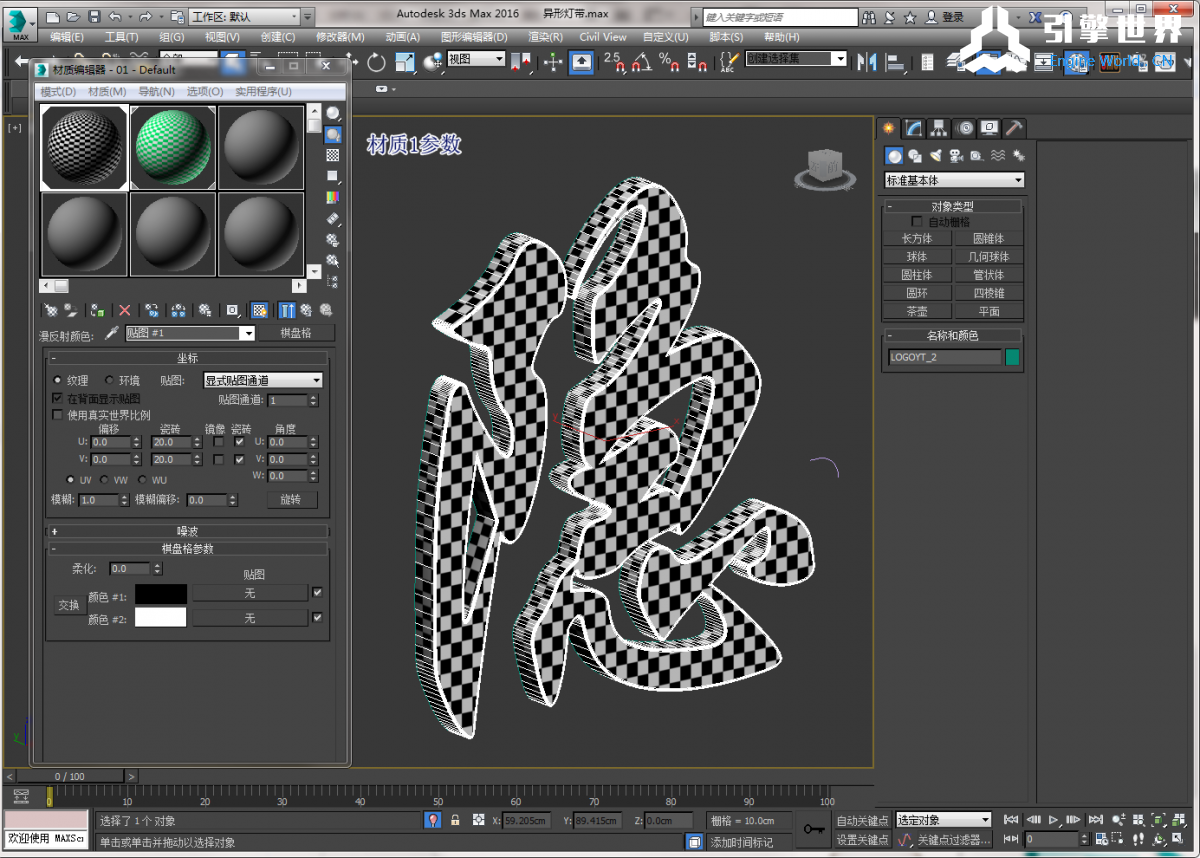Click the Align tool in main toolbar

896,62
